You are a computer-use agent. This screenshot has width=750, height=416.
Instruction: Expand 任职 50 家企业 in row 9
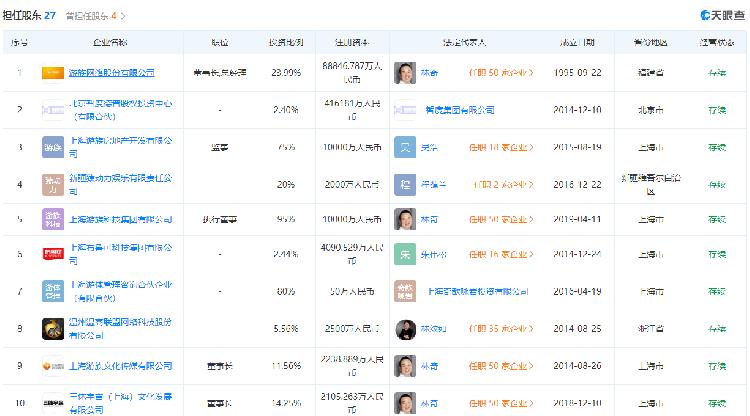501,366
